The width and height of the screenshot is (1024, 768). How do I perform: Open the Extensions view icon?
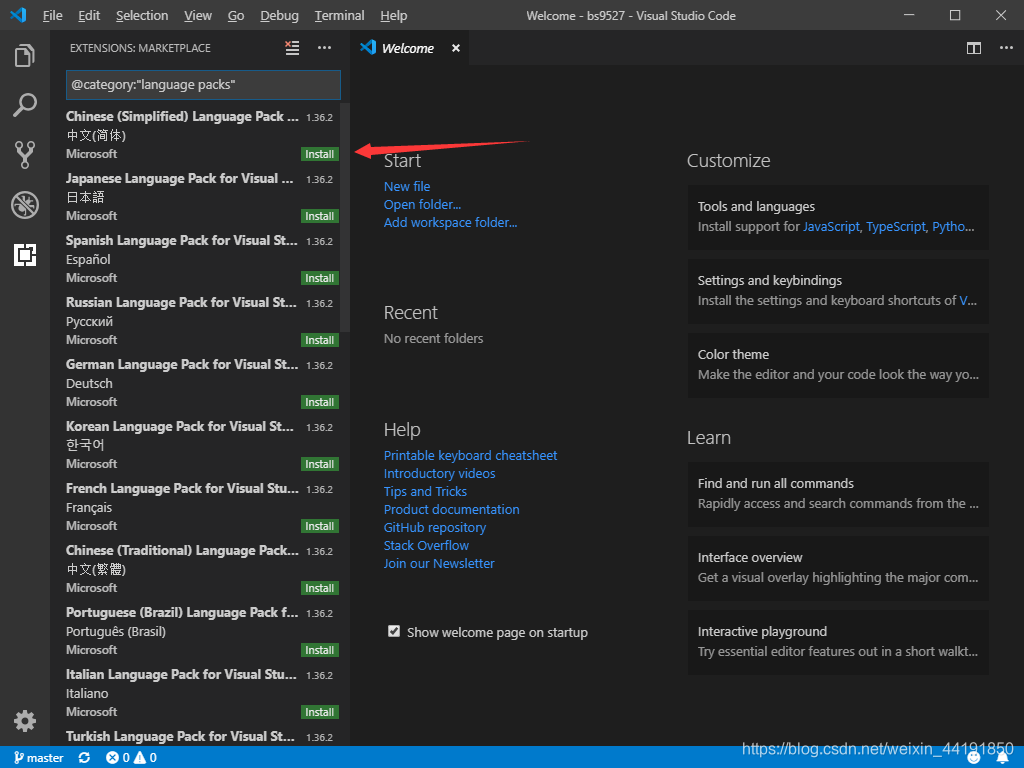(x=25, y=255)
